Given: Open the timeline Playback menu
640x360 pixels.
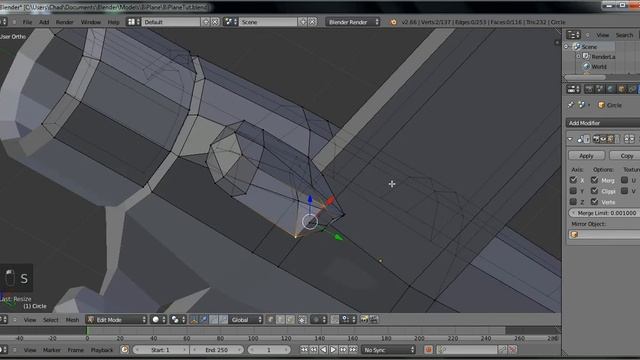Looking at the screenshot, I should point(102,350).
